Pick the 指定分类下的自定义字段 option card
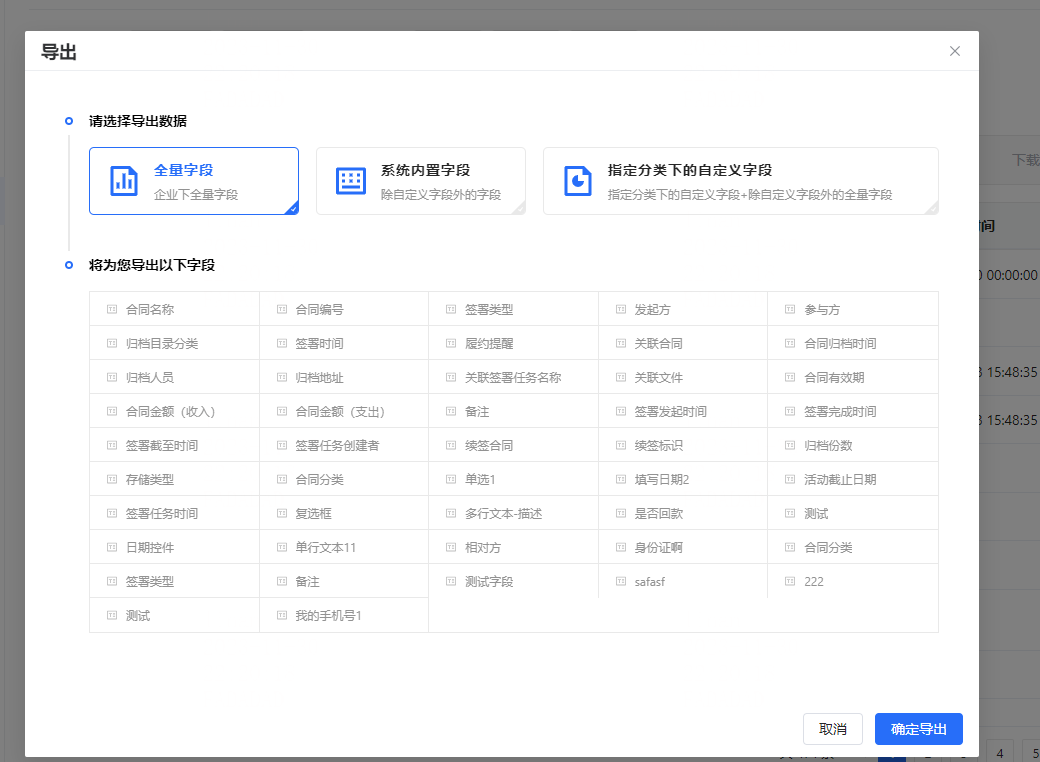This screenshot has width=1040, height=762. point(740,181)
